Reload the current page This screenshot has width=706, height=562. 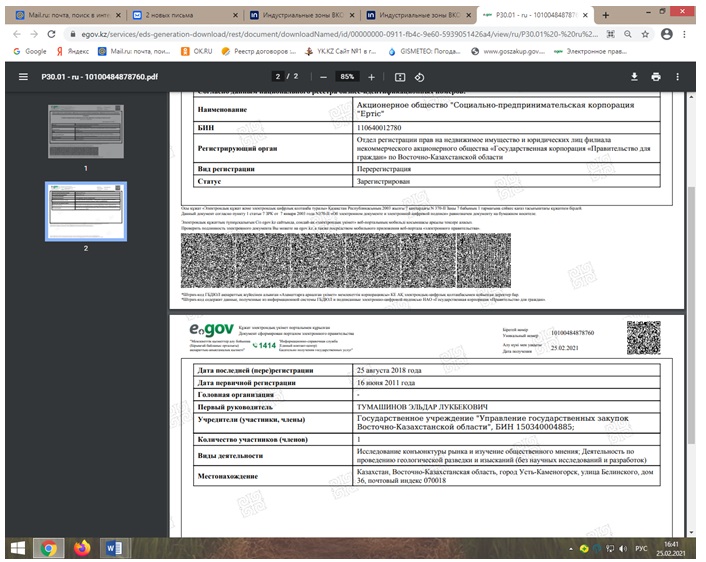[x=51, y=34]
